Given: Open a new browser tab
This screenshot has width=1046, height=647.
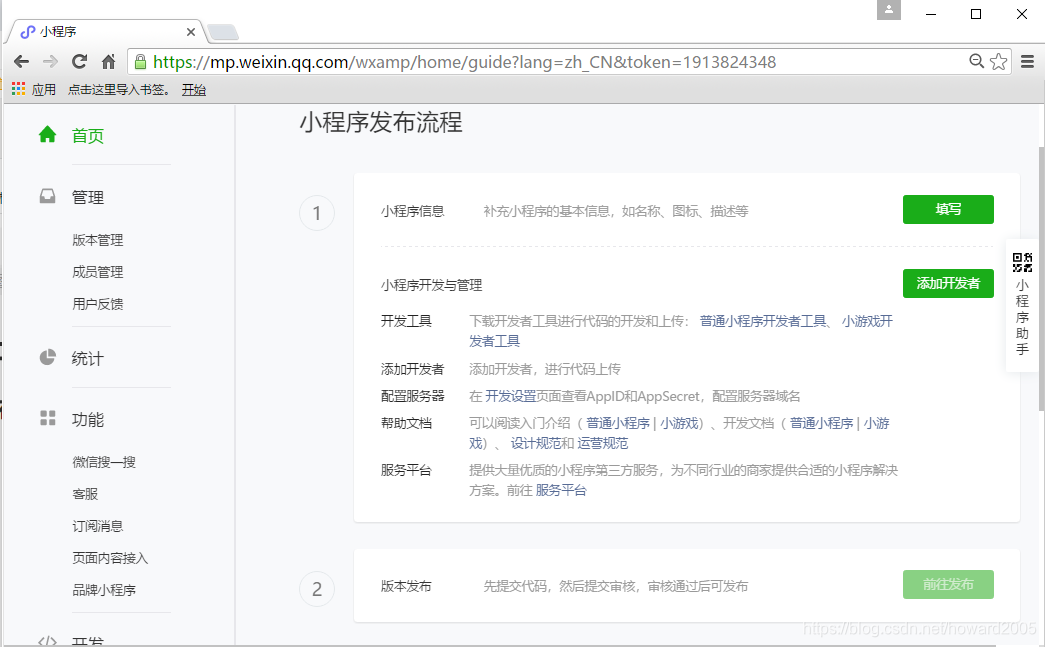Looking at the screenshot, I should [x=222, y=32].
